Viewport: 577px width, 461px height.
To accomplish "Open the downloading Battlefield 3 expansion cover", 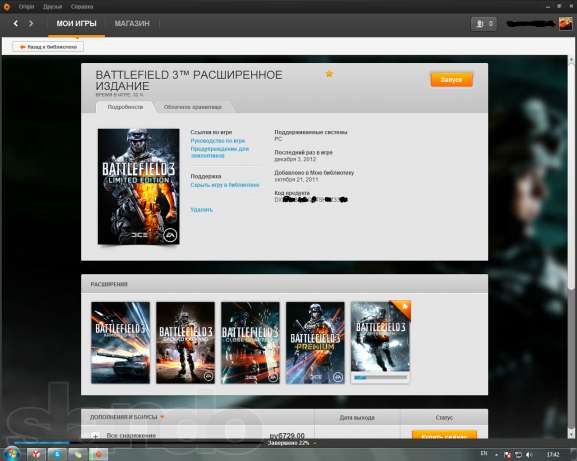I will 380,336.
